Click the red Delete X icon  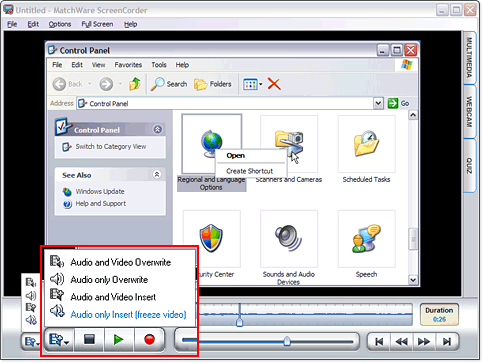[274, 84]
